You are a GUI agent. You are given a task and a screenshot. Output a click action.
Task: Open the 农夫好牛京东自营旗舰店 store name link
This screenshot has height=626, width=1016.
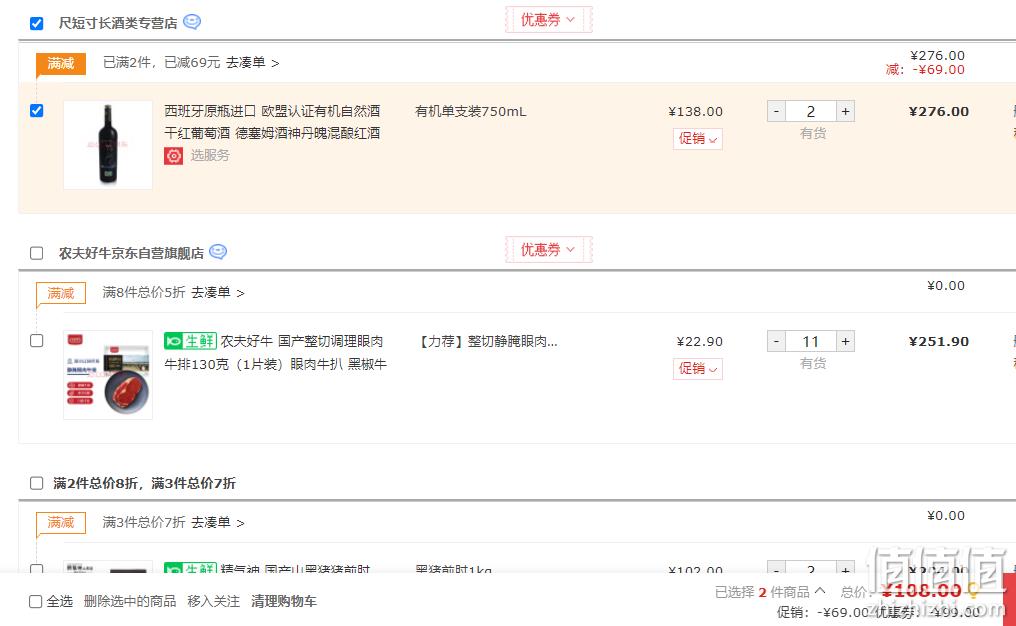coord(131,253)
